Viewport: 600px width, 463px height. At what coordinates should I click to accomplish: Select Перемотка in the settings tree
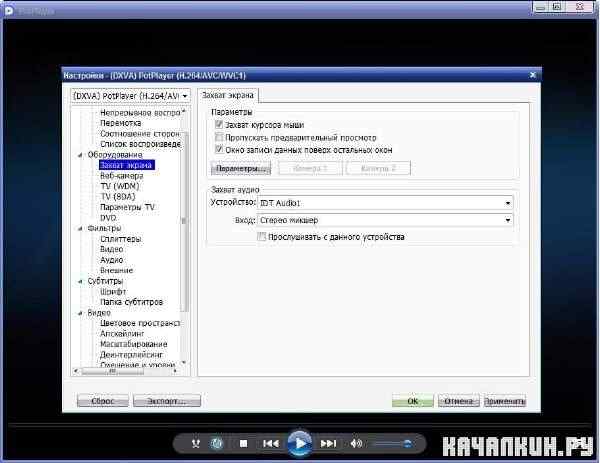(x=121, y=123)
